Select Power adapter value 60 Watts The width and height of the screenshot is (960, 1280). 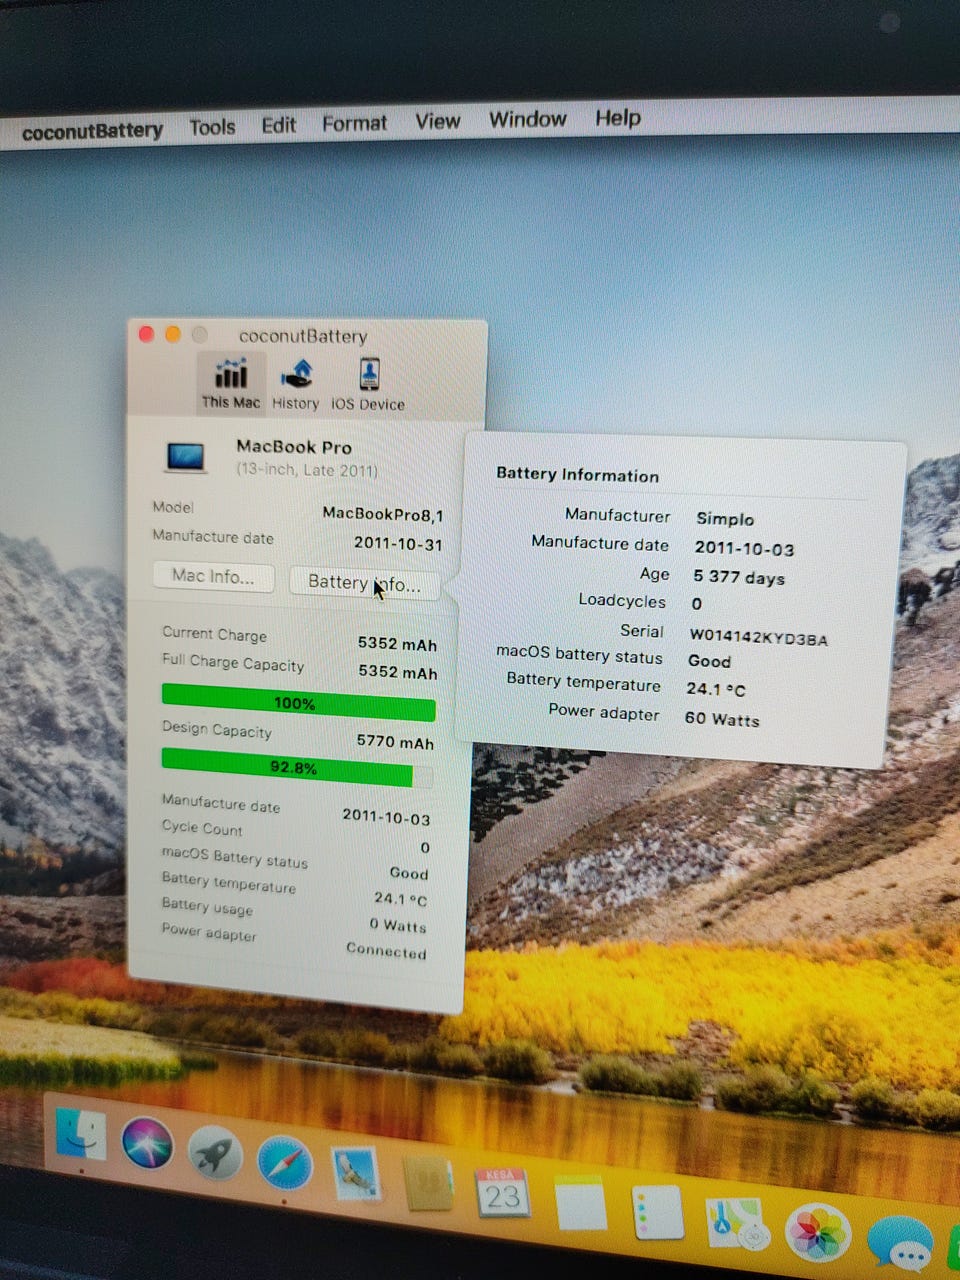pos(722,719)
